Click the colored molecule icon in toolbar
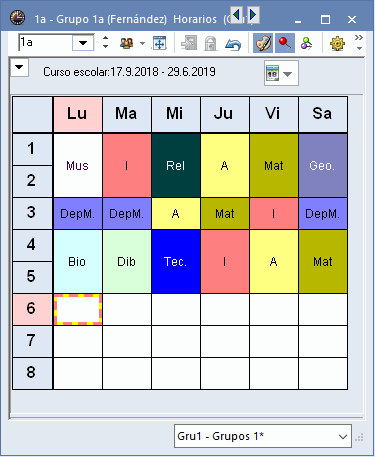 point(306,44)
